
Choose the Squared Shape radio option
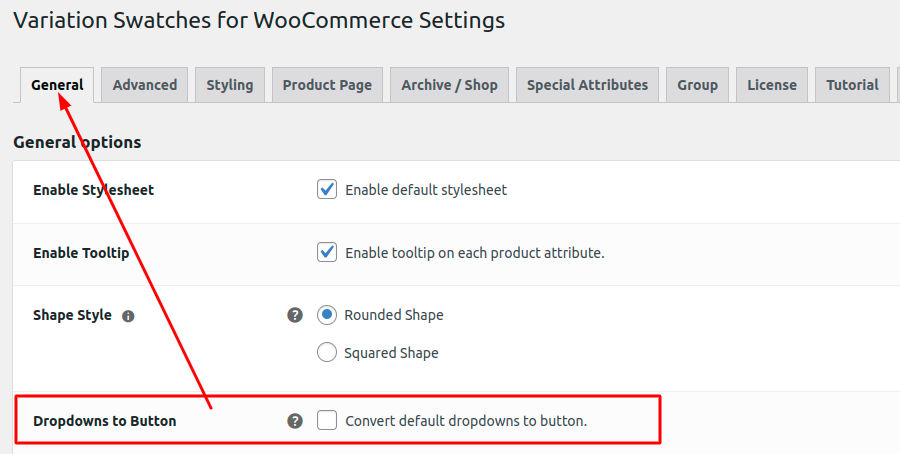327,352
